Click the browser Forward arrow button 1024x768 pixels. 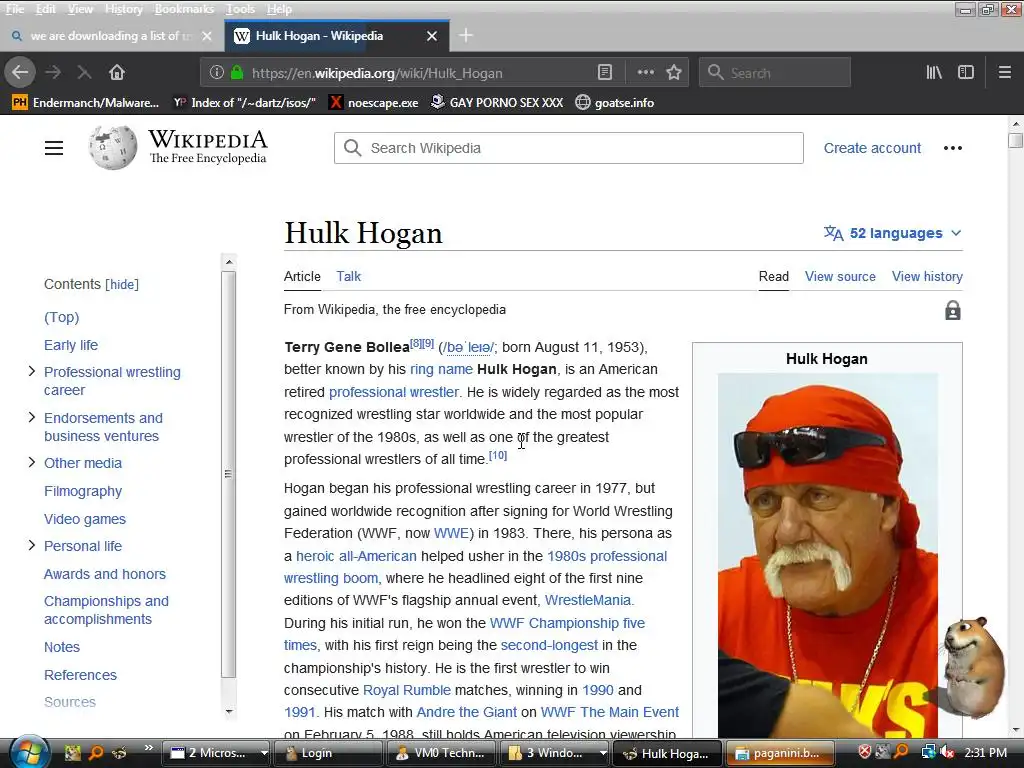pyautogui.click(x=54, y=72)
